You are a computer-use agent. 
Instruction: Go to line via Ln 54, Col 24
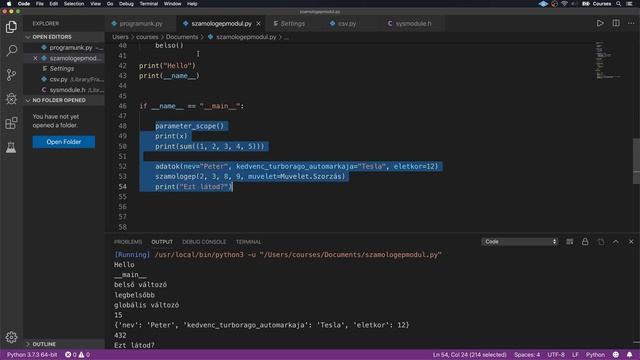pyautogui.click(x=469, y=355)
